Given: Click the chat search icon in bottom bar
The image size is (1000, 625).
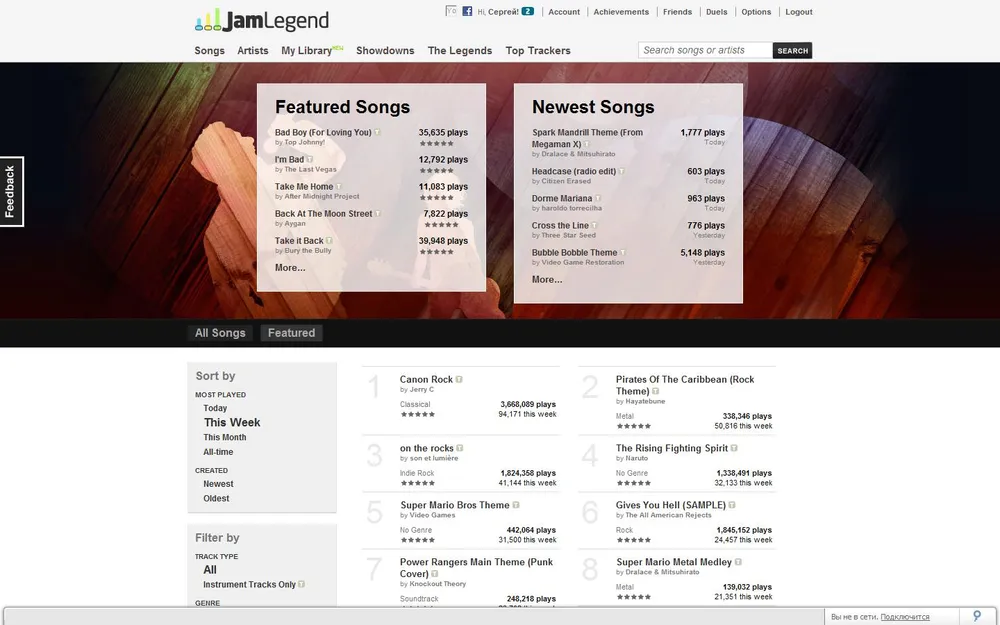Looking at the screenshot, I should coord(976,616).
